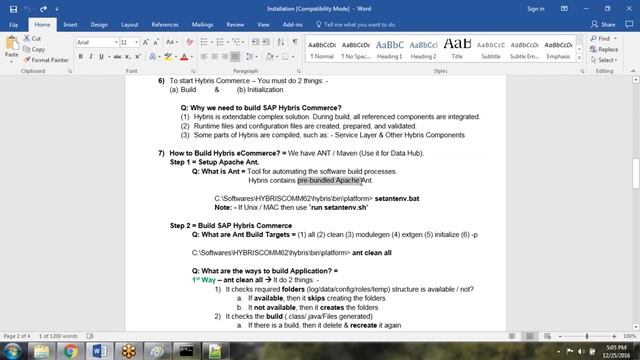This screenshot has width=640, height=360.
Task: Justify the paragraph text
Action: tap(235, 57)
